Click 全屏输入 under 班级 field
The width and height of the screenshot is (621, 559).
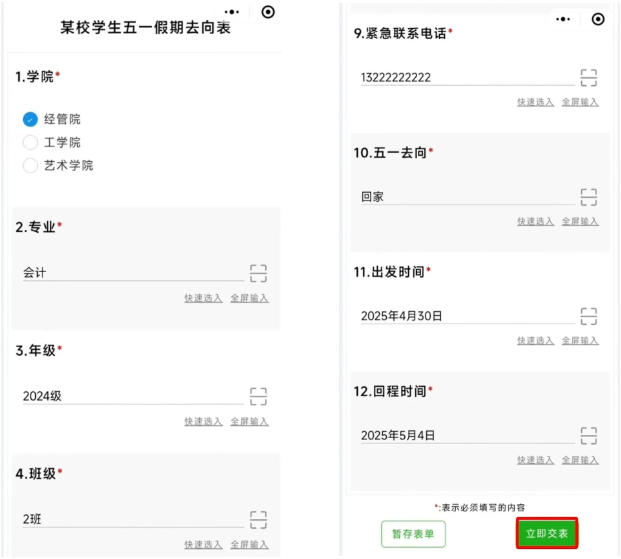[x=250, y=545]
